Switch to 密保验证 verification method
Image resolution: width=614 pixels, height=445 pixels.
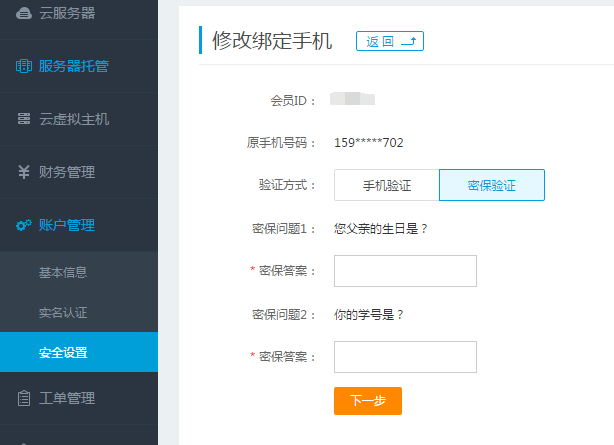pos(492,185)
